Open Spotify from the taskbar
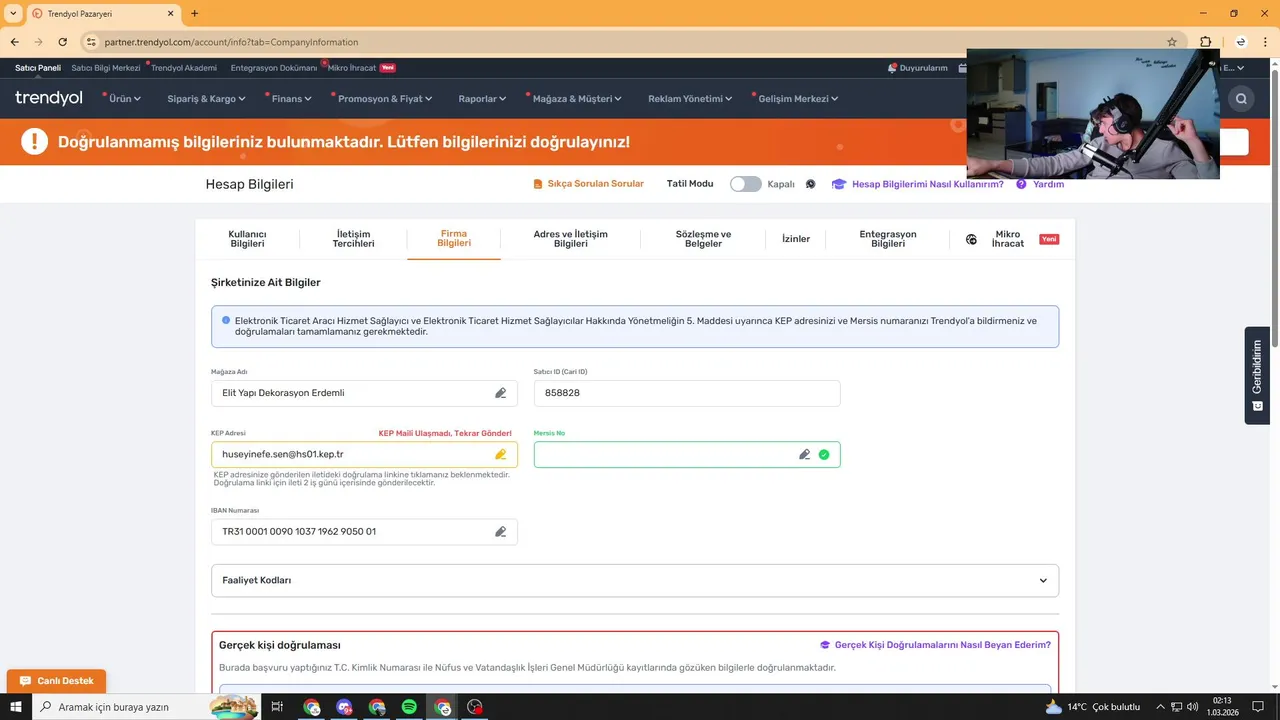 409,707
